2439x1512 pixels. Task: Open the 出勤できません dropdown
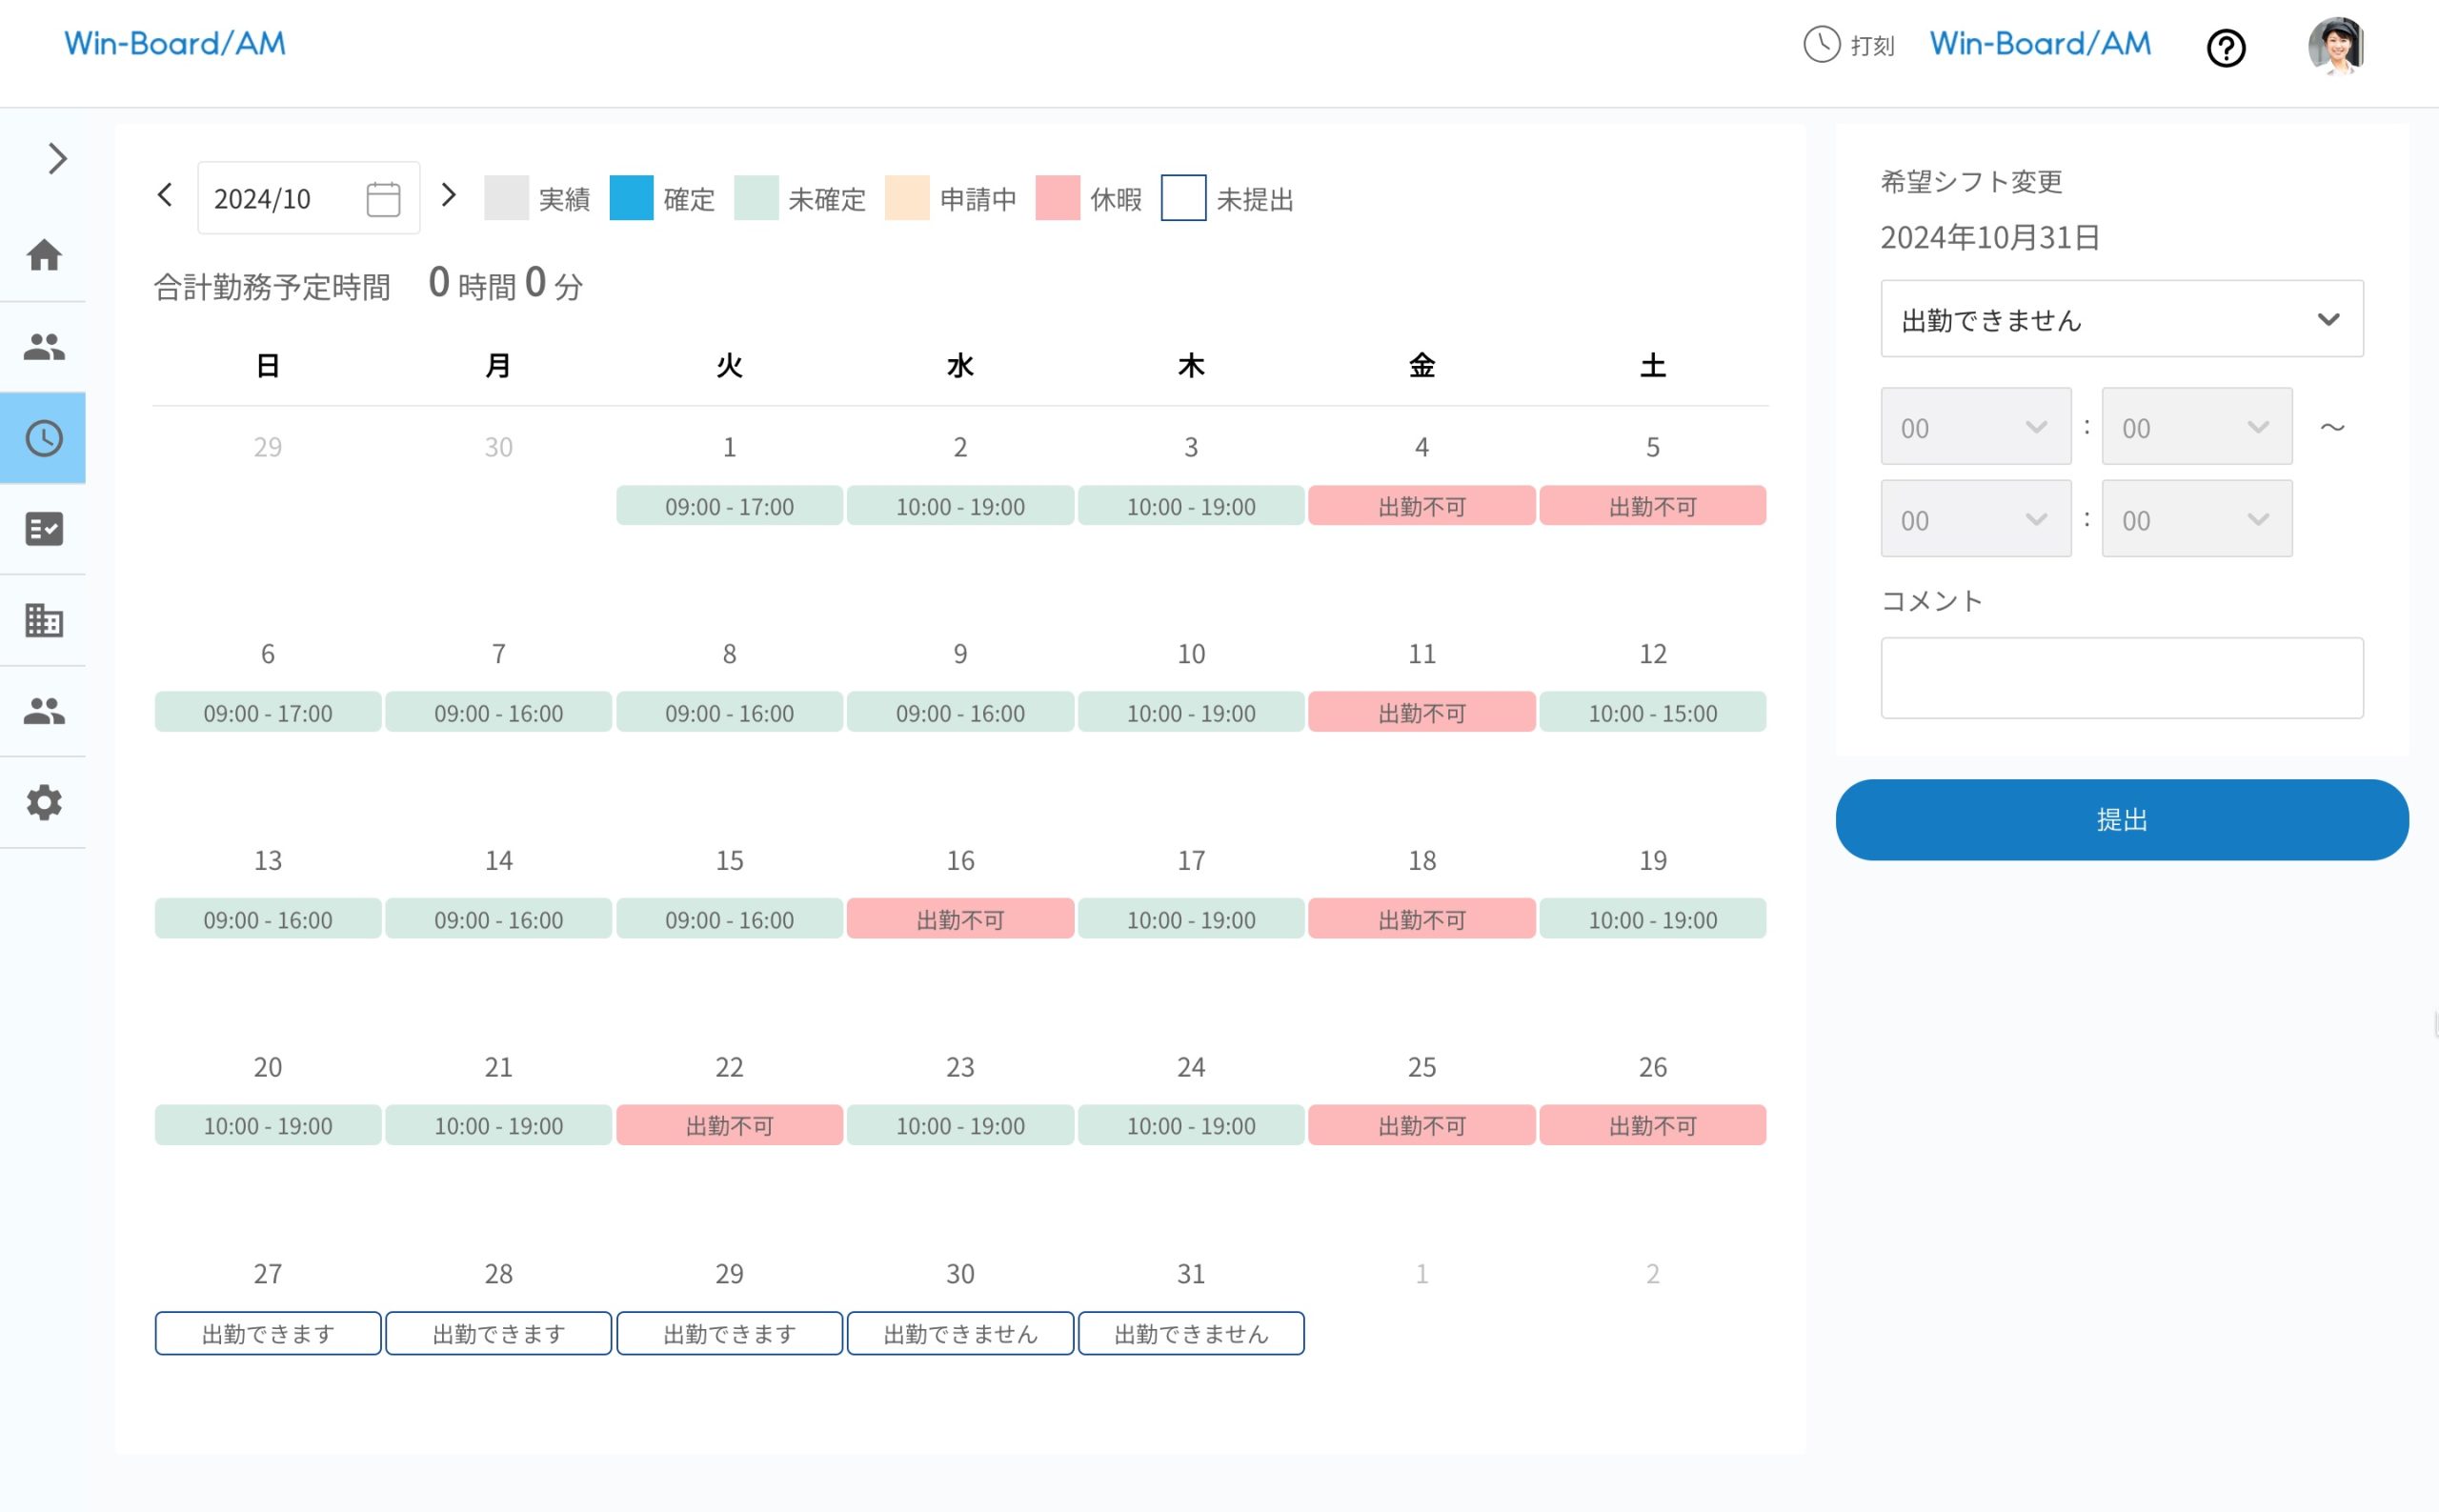(2121, 319)
